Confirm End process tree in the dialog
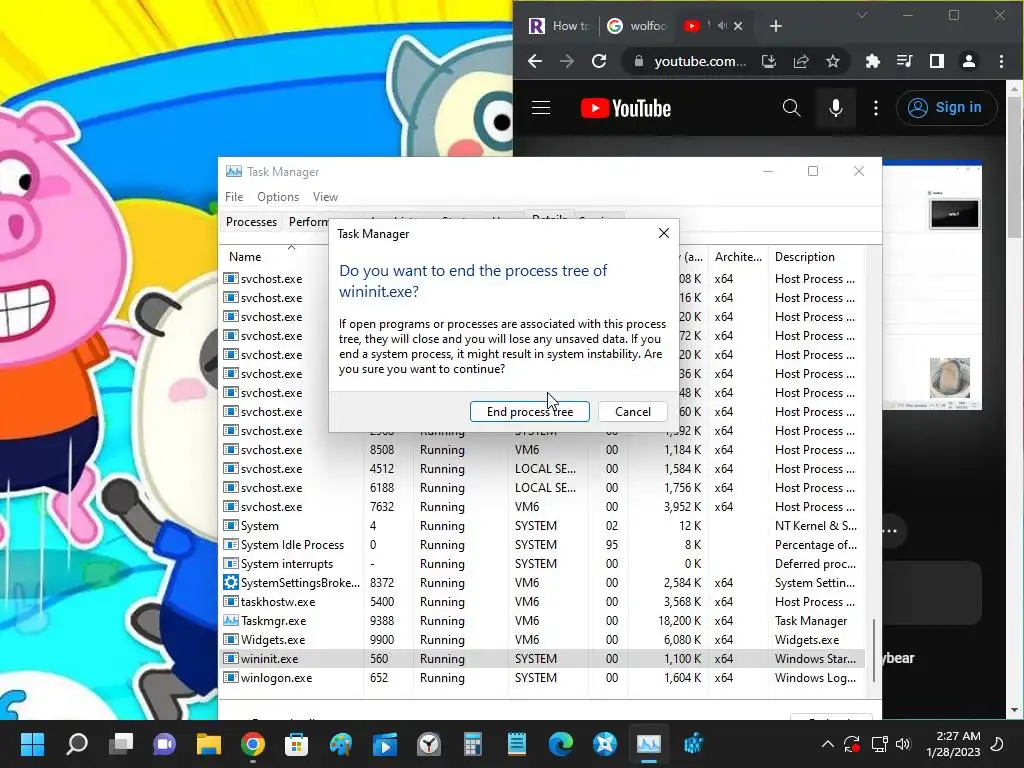Image resolution: width=1024 pixels, height=768 pixels. (x=530, y=411)
